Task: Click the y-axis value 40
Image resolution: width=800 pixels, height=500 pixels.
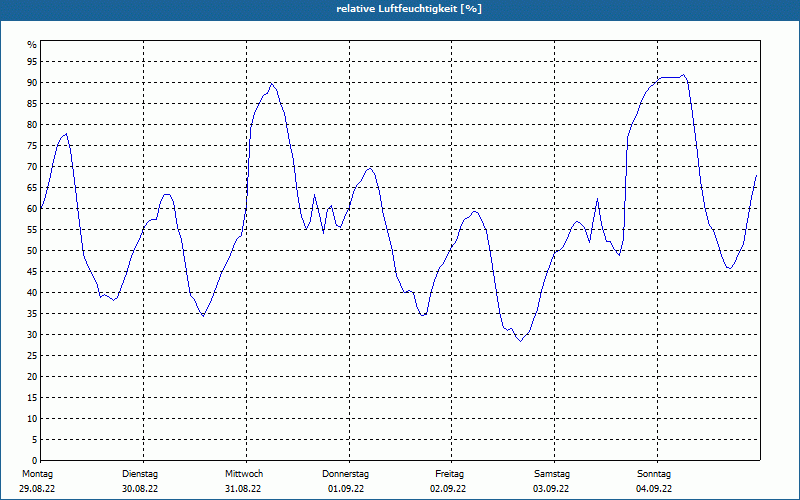Action: [32, 293]
